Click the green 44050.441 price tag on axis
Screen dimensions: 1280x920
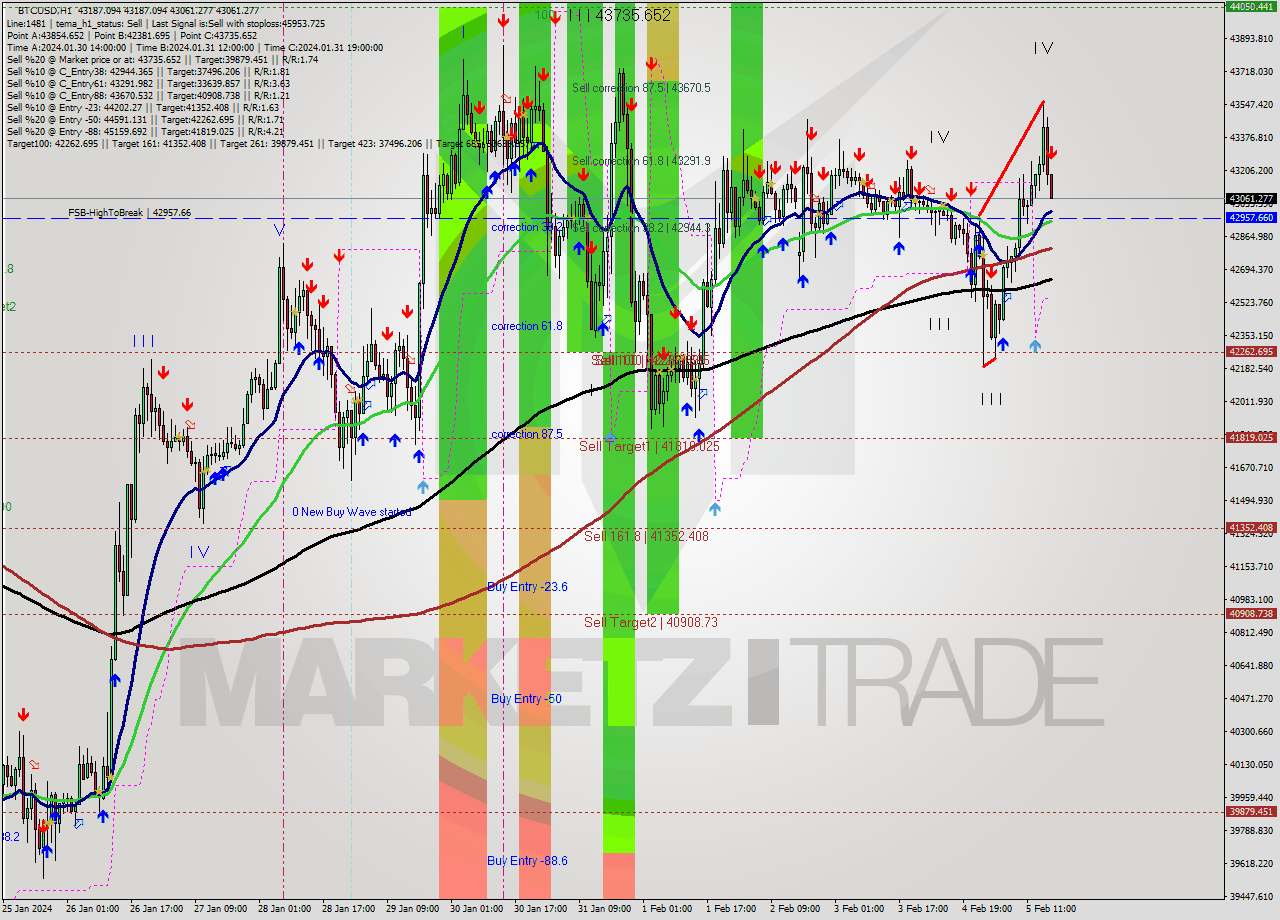click(x=1251, y=6)
